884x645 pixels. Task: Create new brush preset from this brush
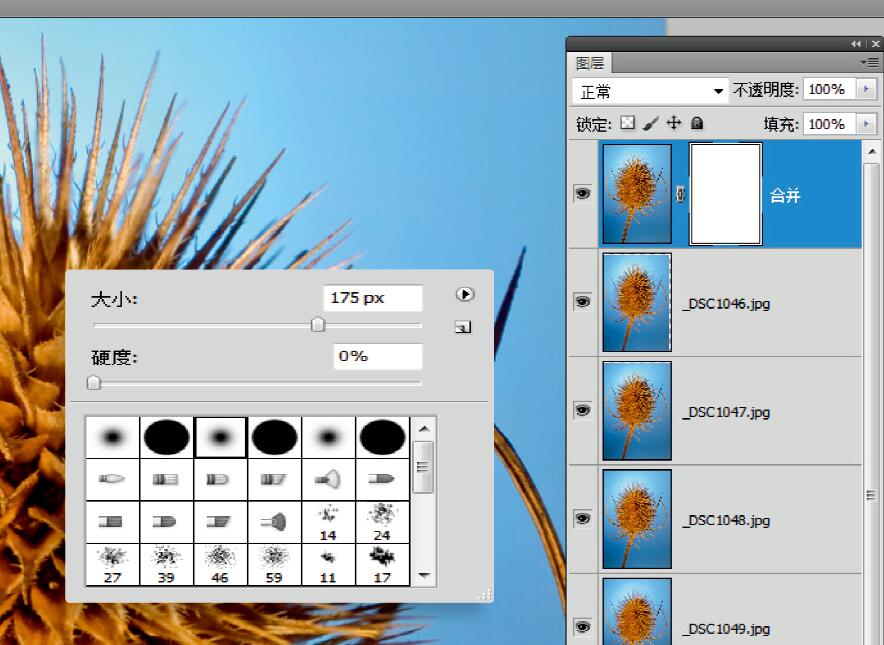tap(463, 327)
